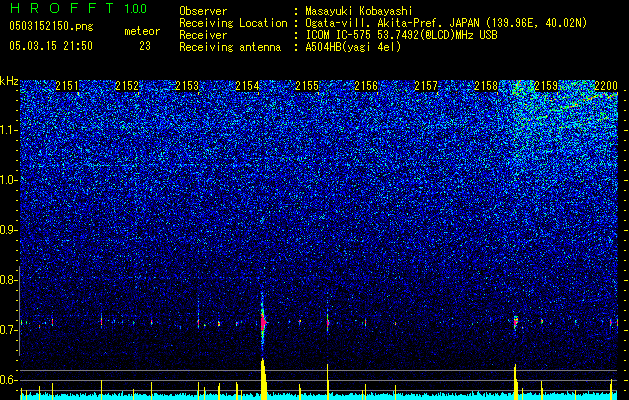The height and width of the screenshot is (400, 629).
Task: Click the 2156 time axis label
Action: (x=366, y=86)
